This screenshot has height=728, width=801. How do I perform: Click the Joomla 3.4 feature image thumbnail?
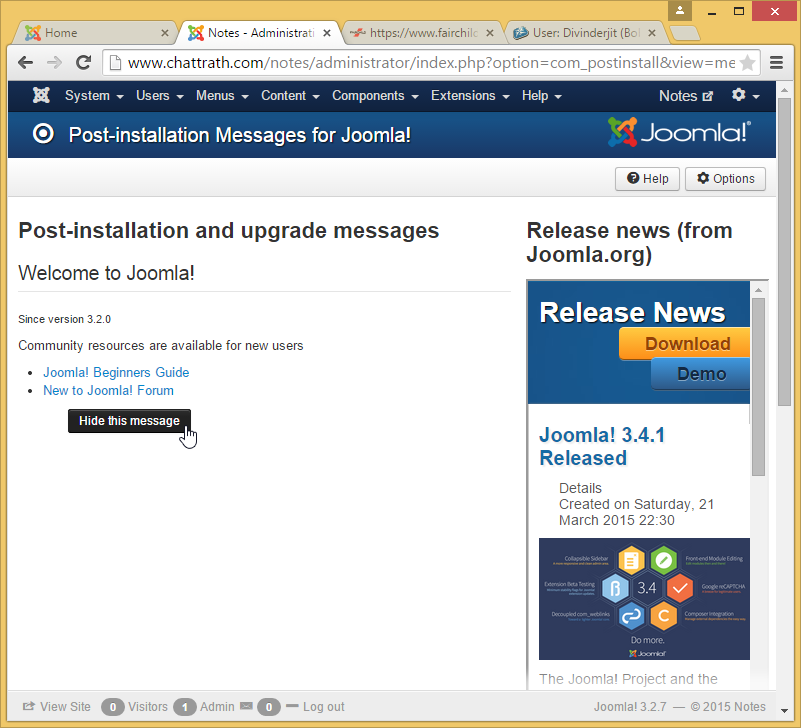[644, 598]
